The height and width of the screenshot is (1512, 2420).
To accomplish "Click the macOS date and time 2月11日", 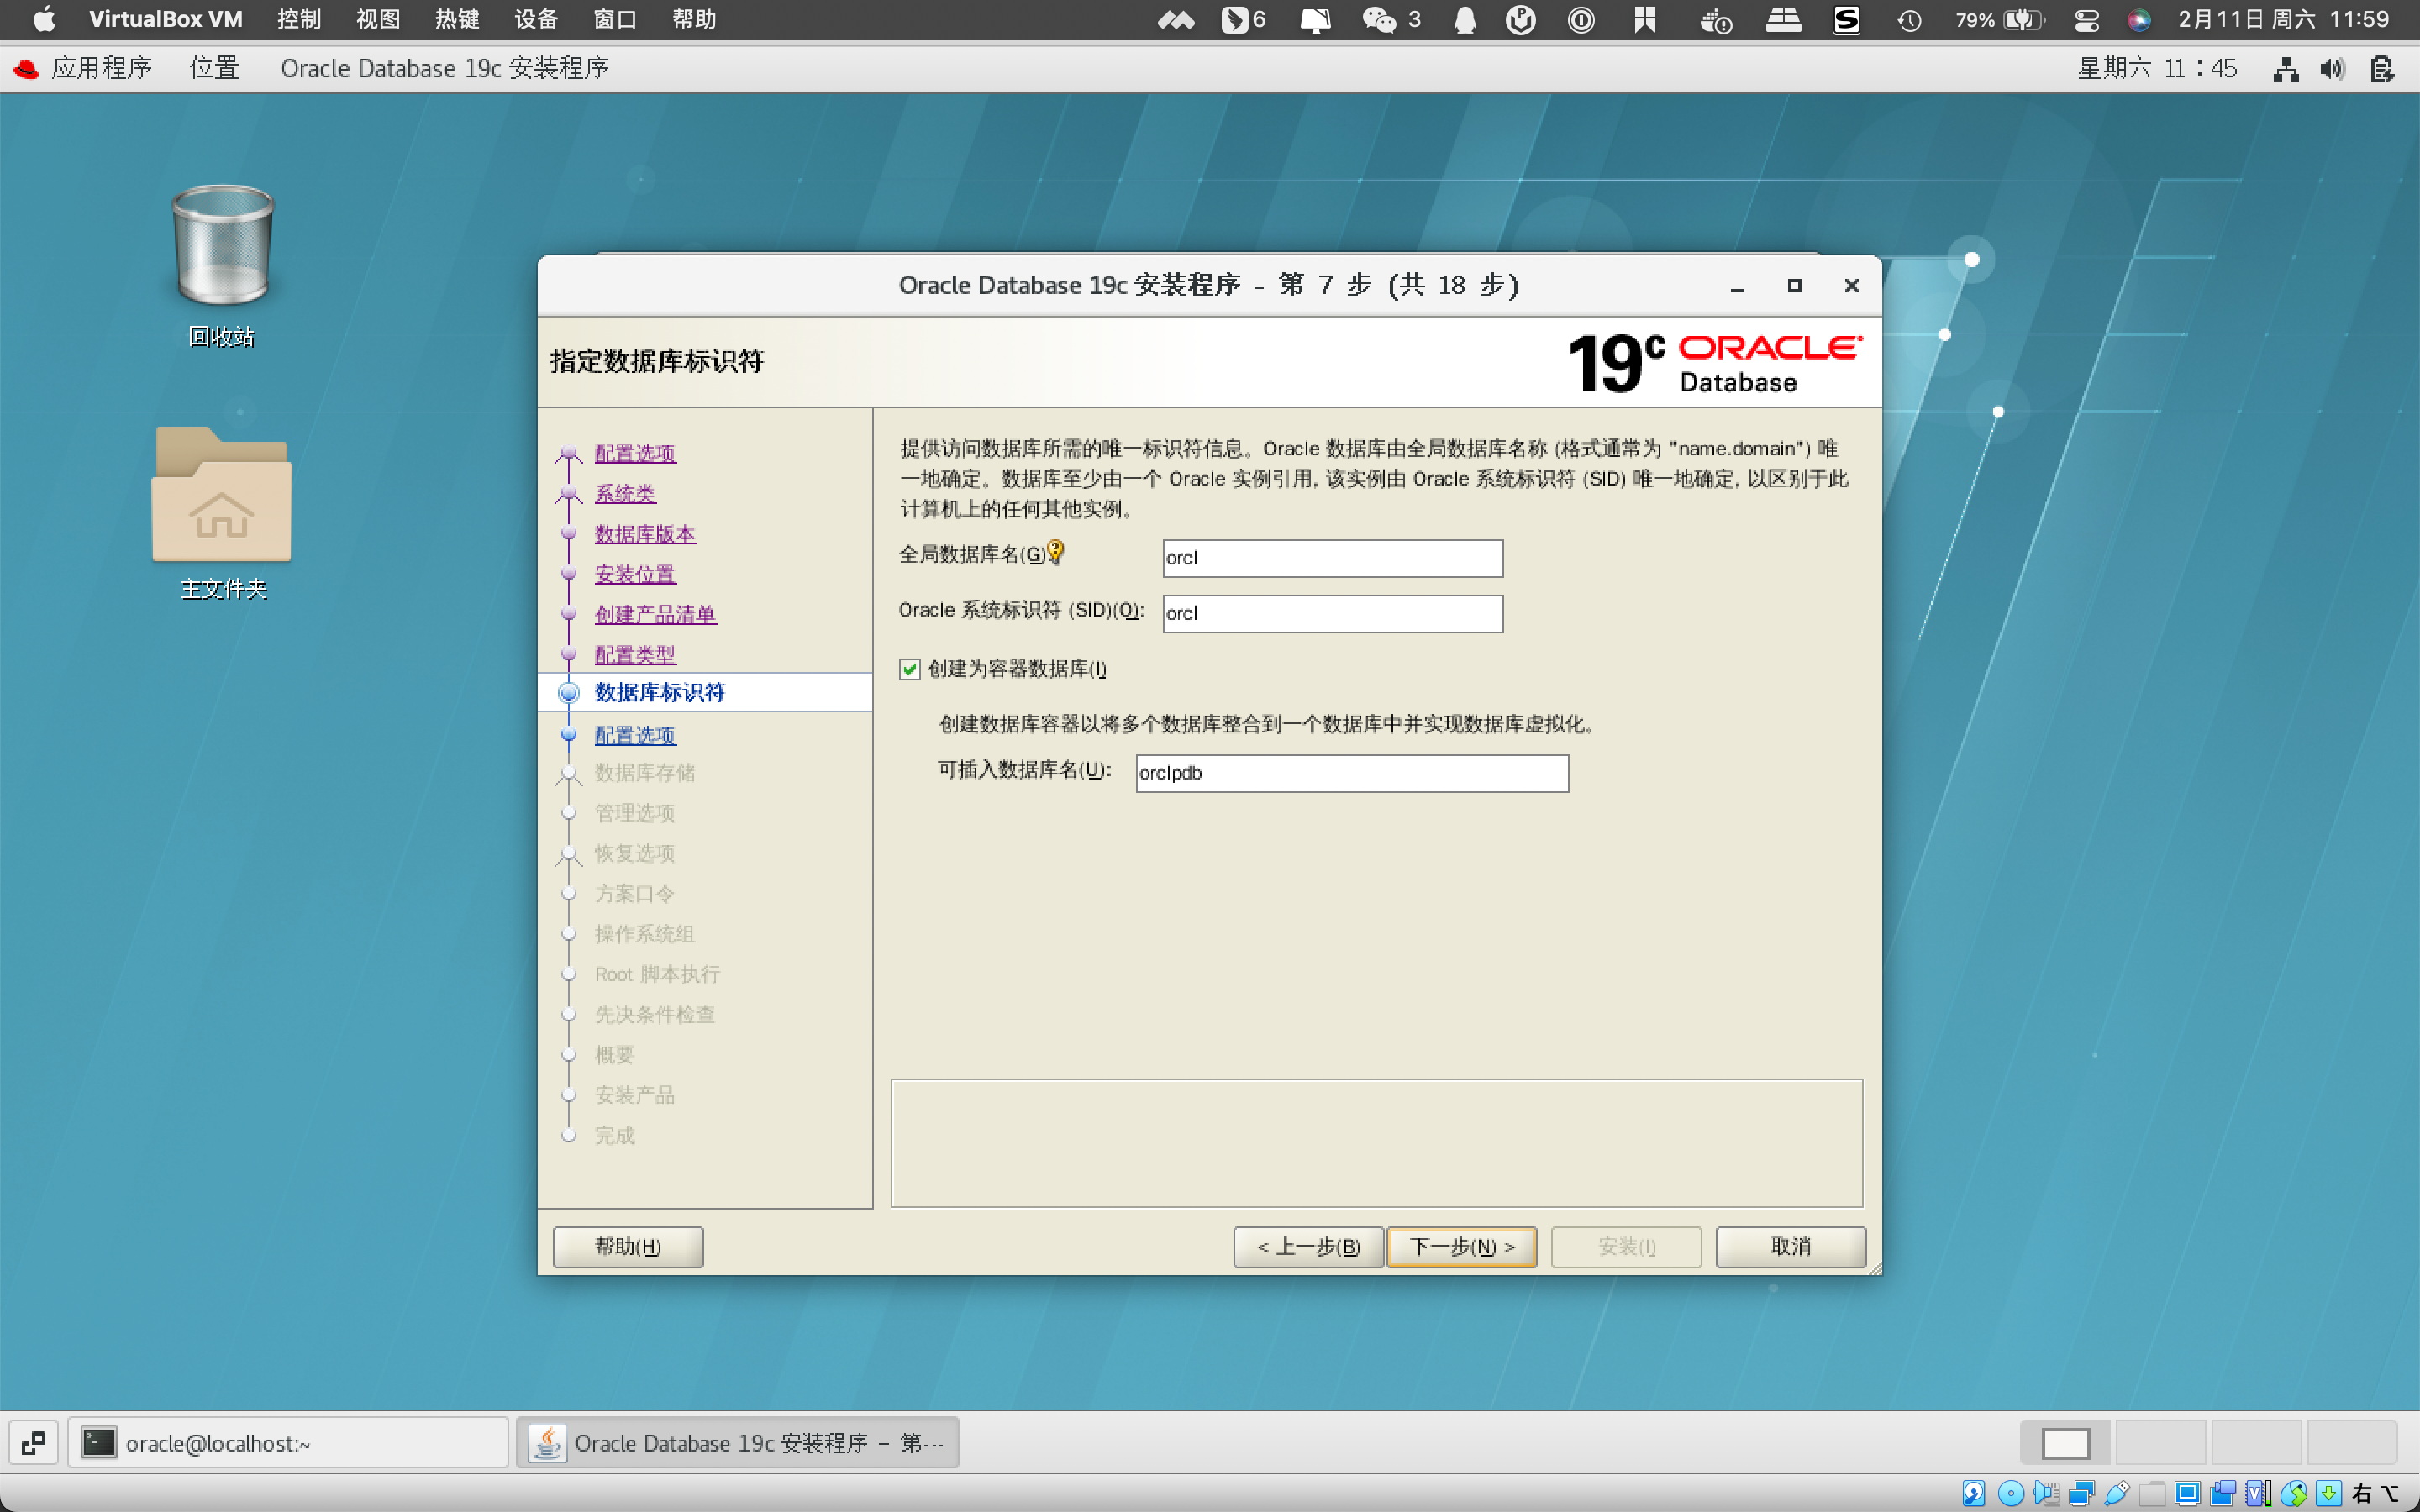I will tap(2283, 19).
